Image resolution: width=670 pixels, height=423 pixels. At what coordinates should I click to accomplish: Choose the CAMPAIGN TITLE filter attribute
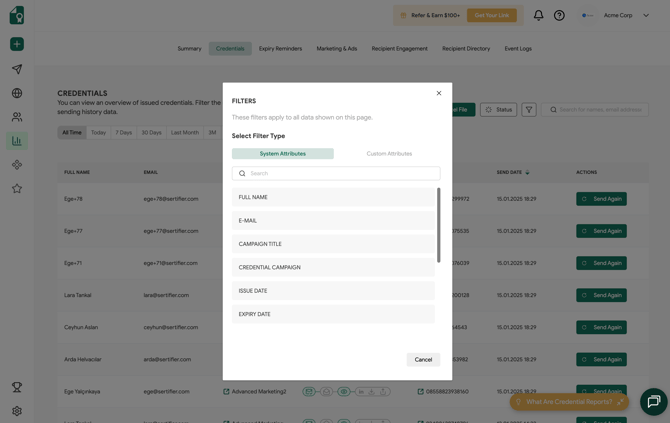[333, 244]
